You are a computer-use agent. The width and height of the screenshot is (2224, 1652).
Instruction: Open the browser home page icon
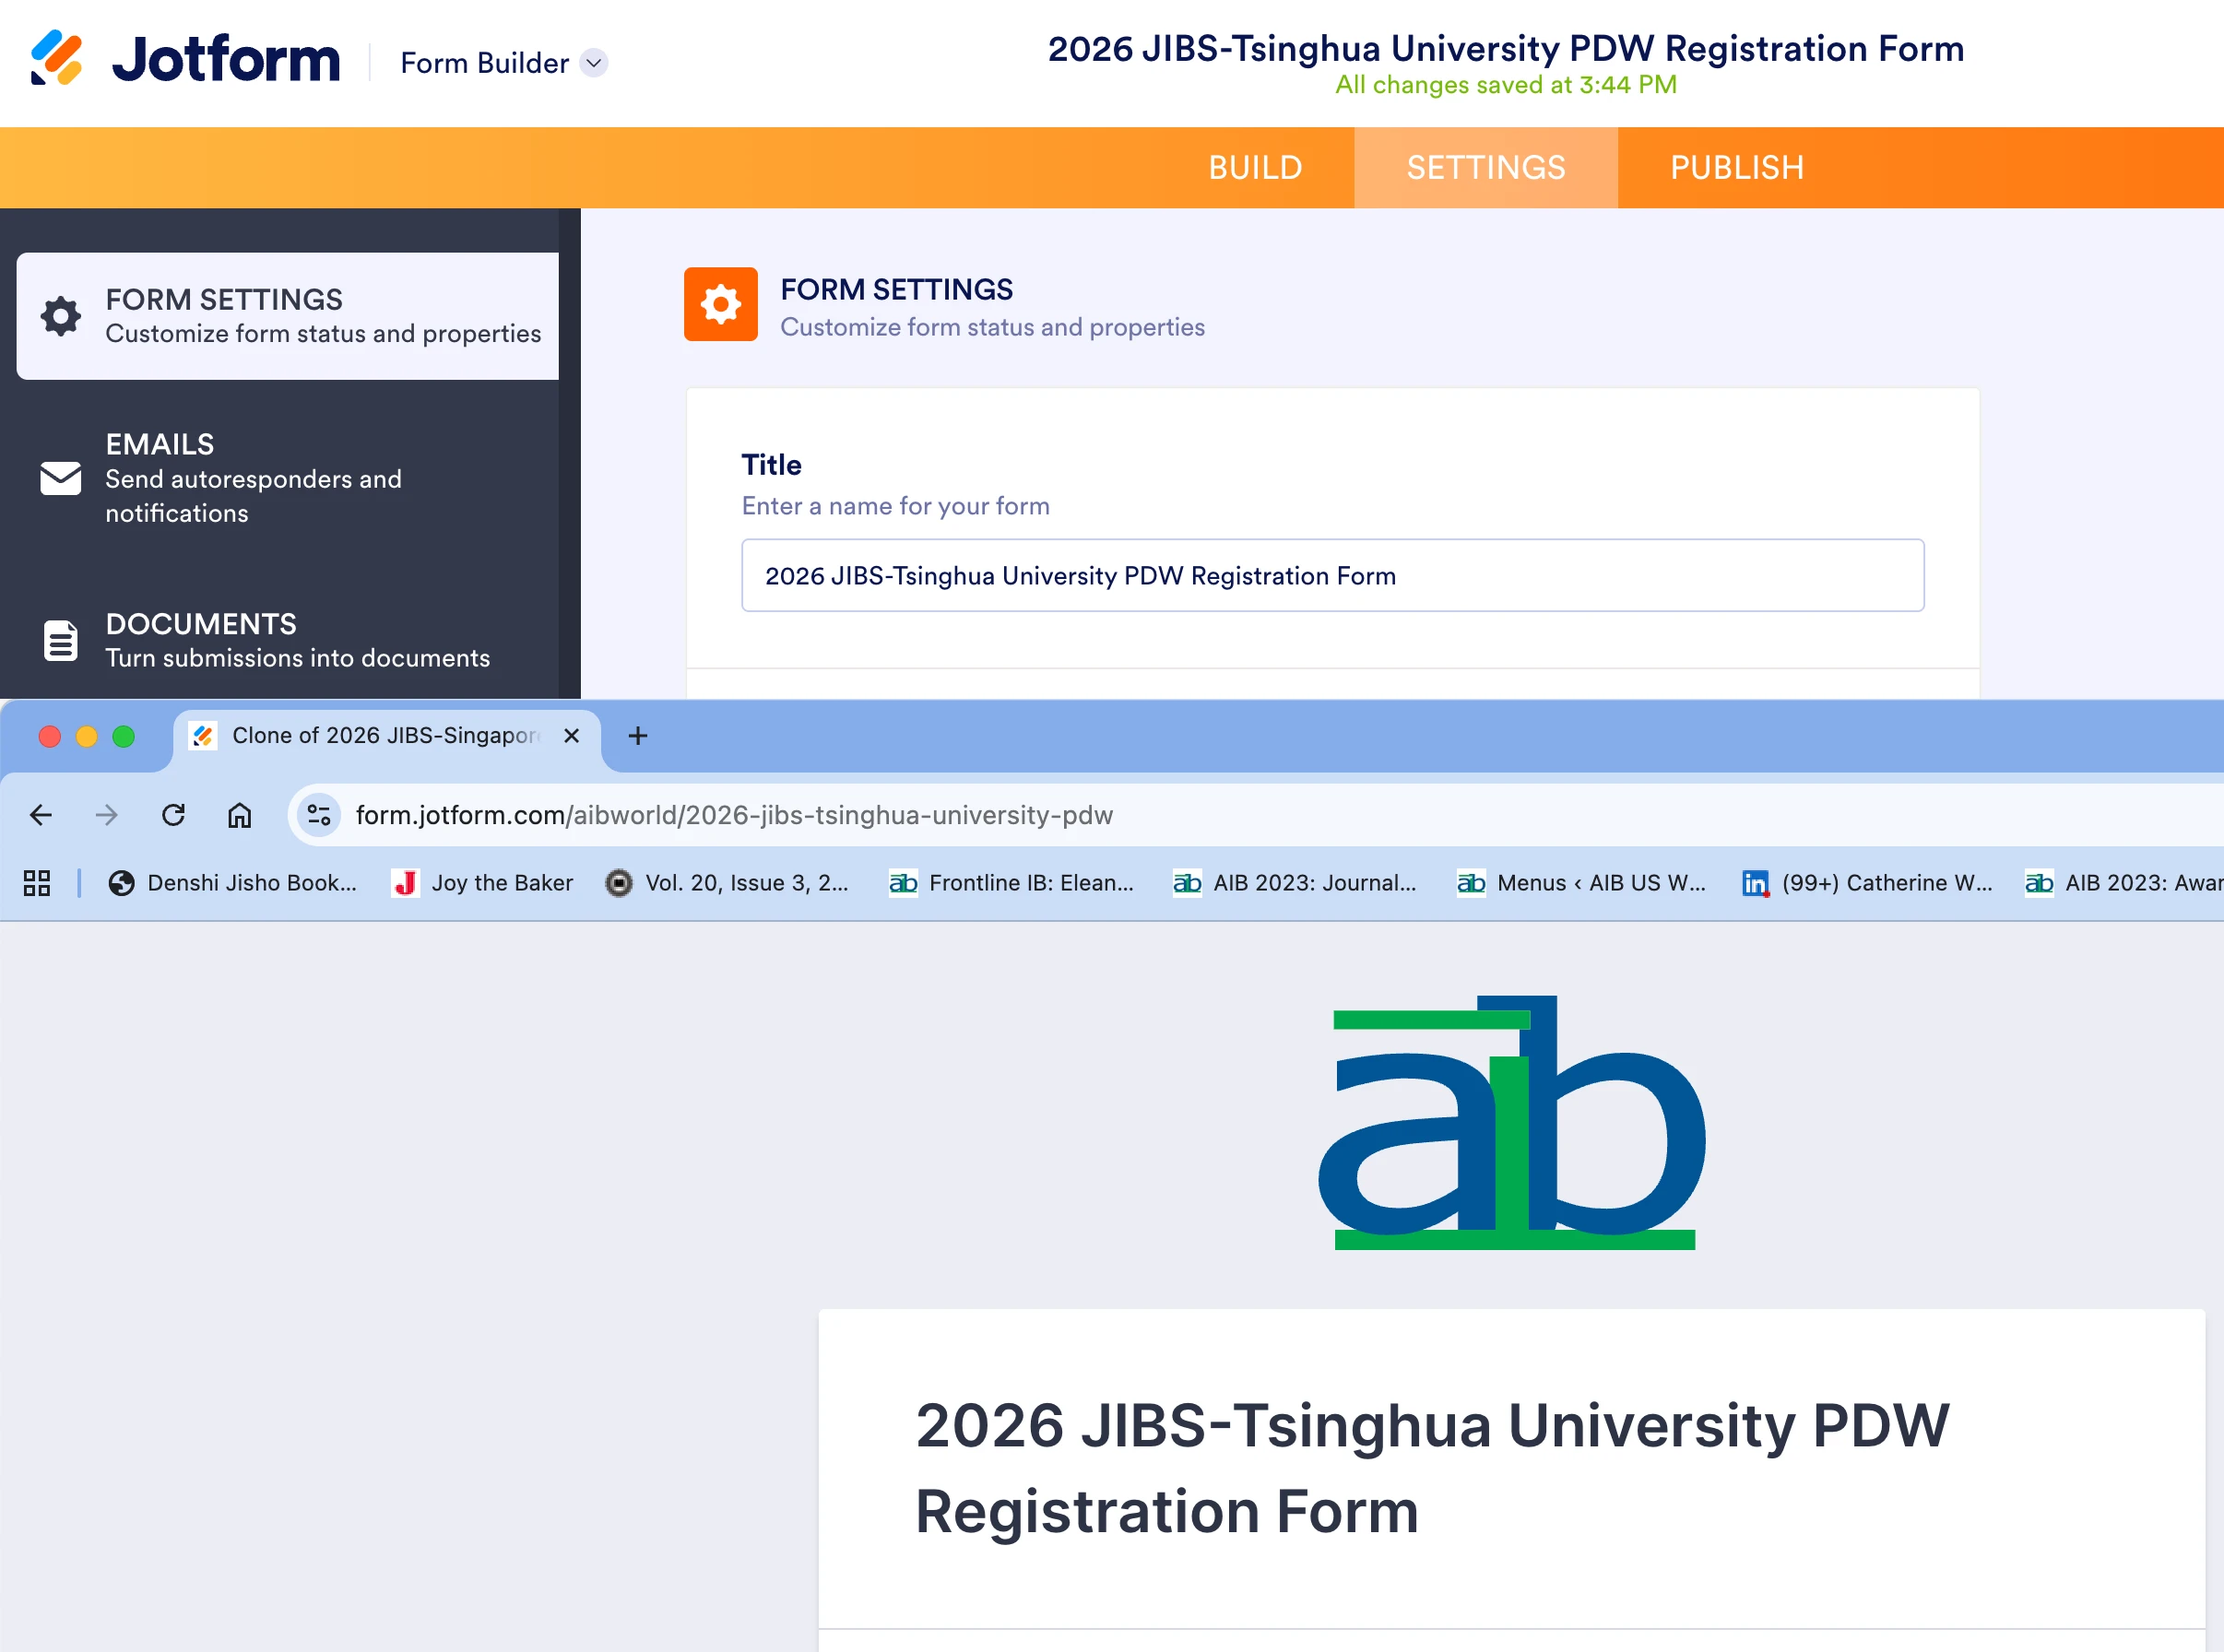pos(239,815)
